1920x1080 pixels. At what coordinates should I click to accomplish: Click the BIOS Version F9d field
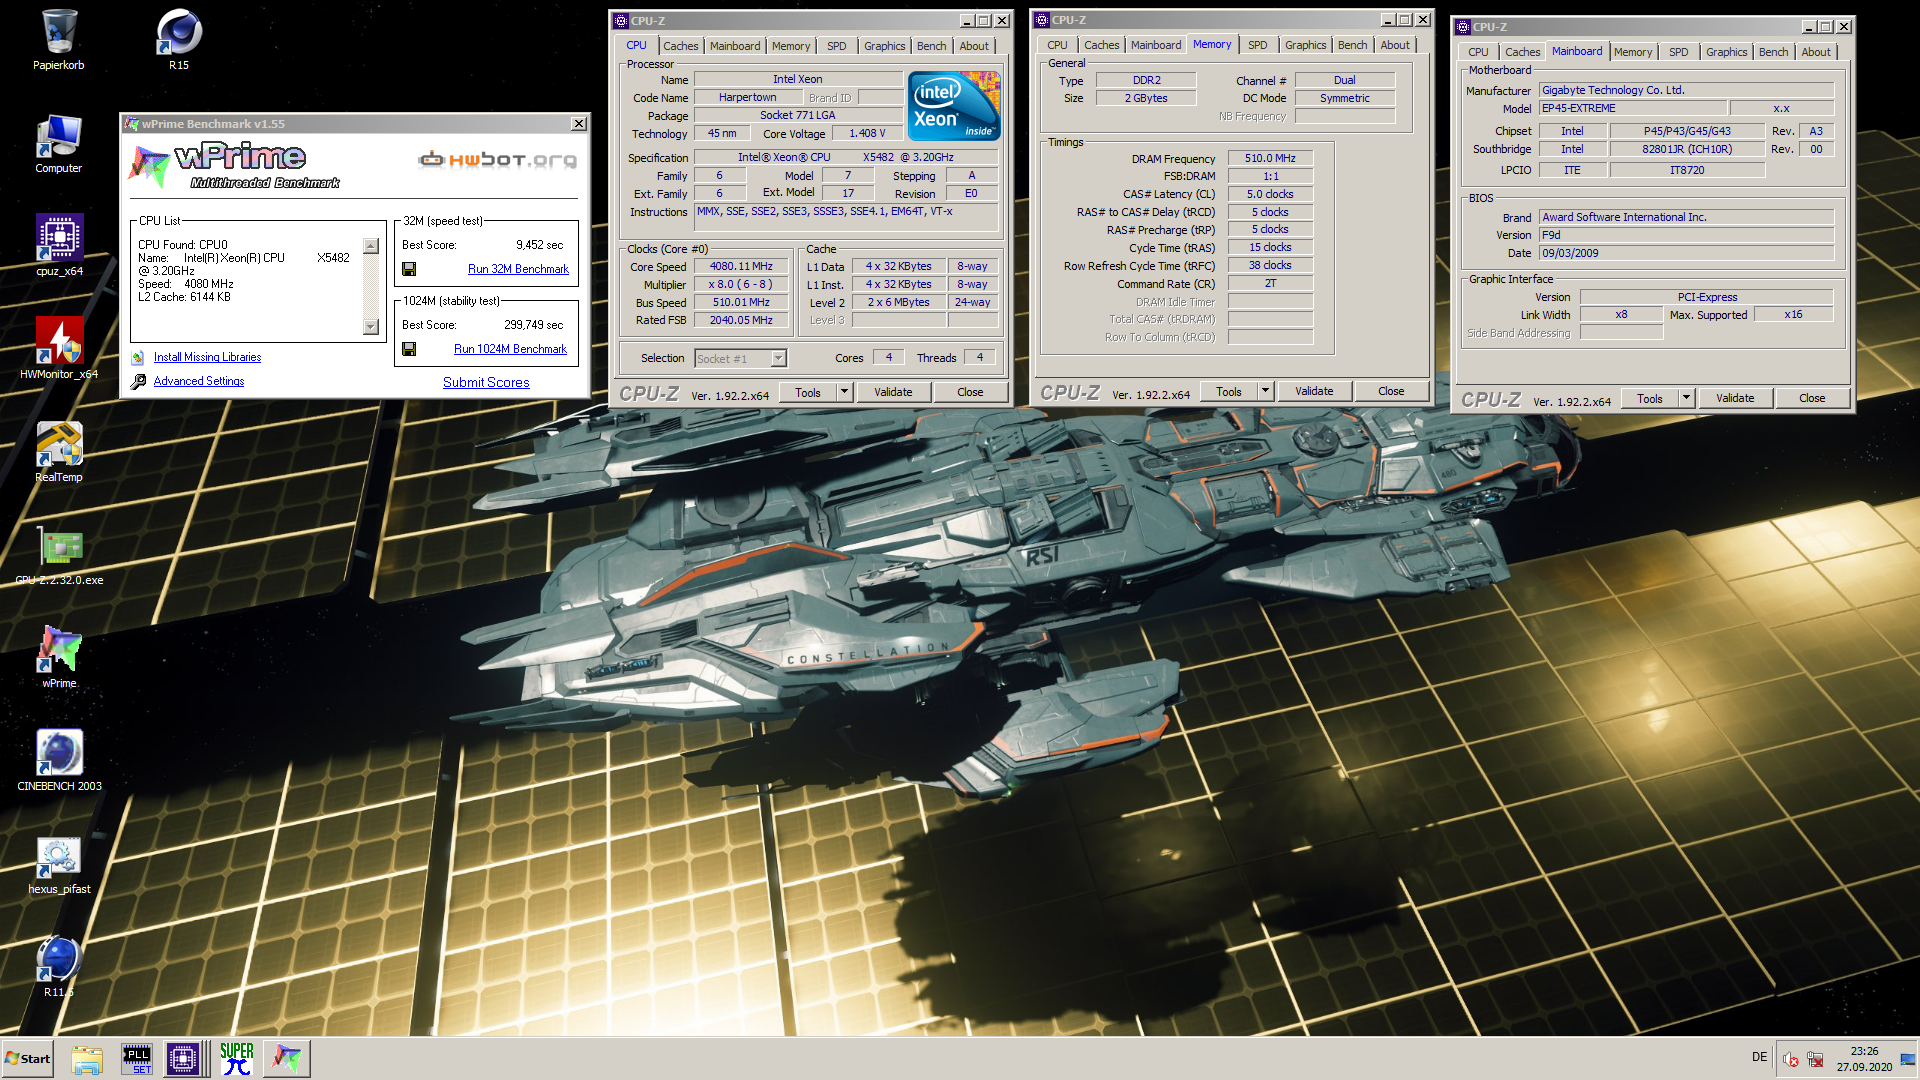pyautogui.click(x=1686, y=235)
